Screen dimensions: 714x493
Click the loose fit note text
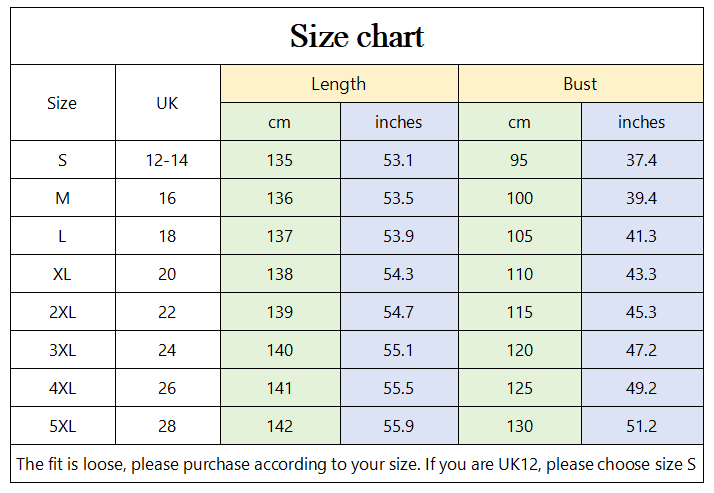pyautogui.click(x=356, y=464)
